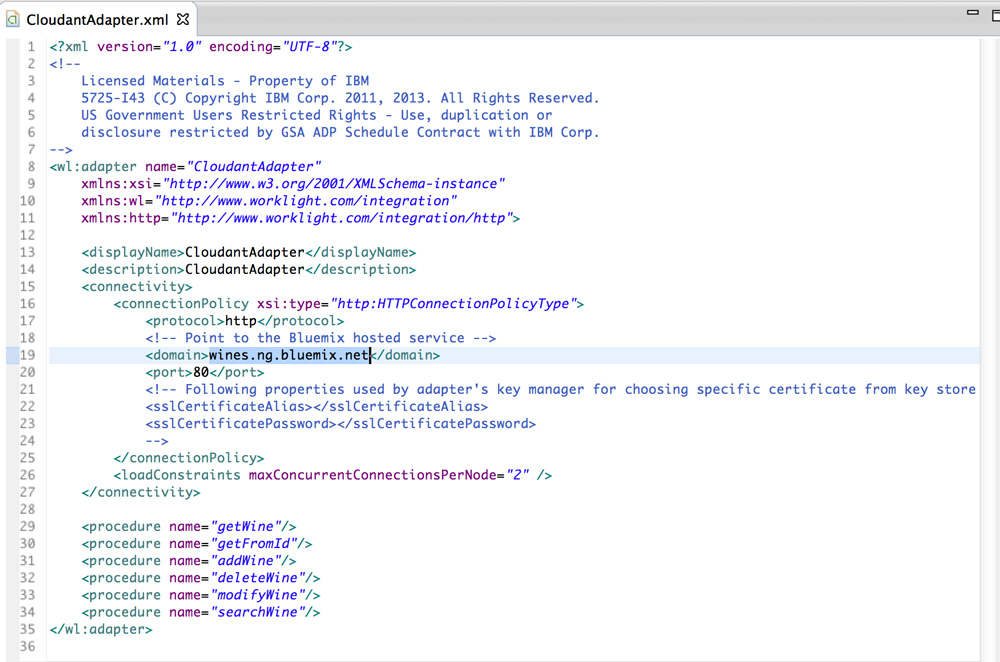The image size is (1000, 662).
Task: Click the description text CloudantAdapter
Action: (245, 270)
